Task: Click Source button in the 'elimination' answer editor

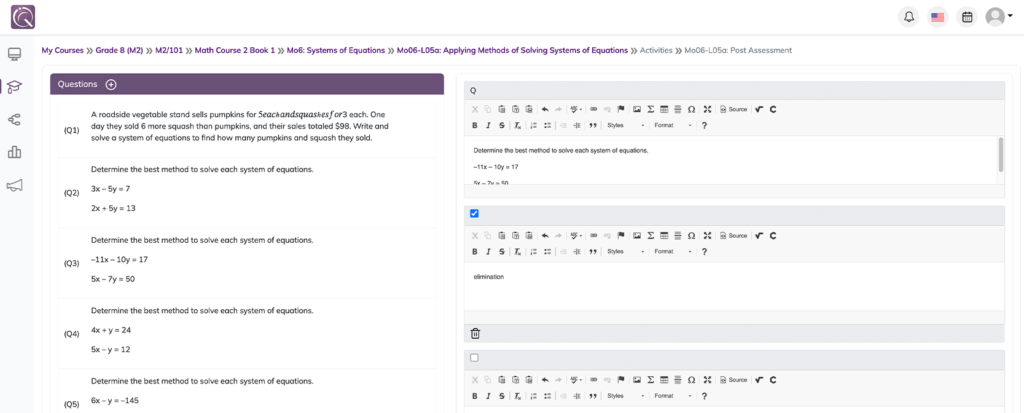Action: tap(733, 235)
